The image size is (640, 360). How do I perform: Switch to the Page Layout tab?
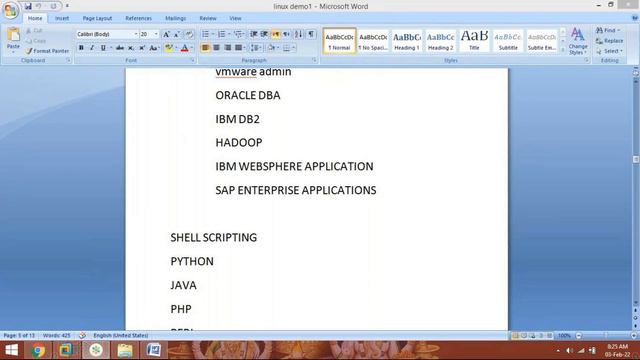pyautogui.click(x=97, y=18)
